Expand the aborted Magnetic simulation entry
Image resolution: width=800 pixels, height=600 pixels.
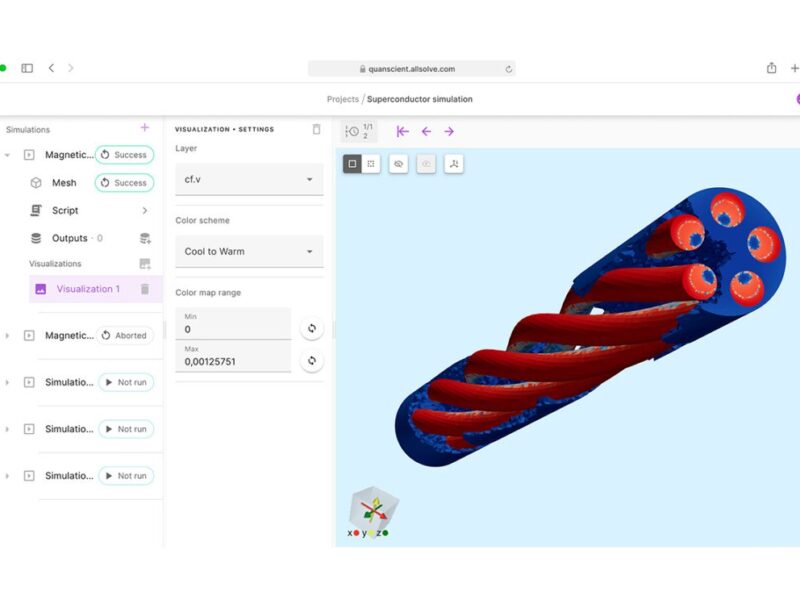click(6, 335)
